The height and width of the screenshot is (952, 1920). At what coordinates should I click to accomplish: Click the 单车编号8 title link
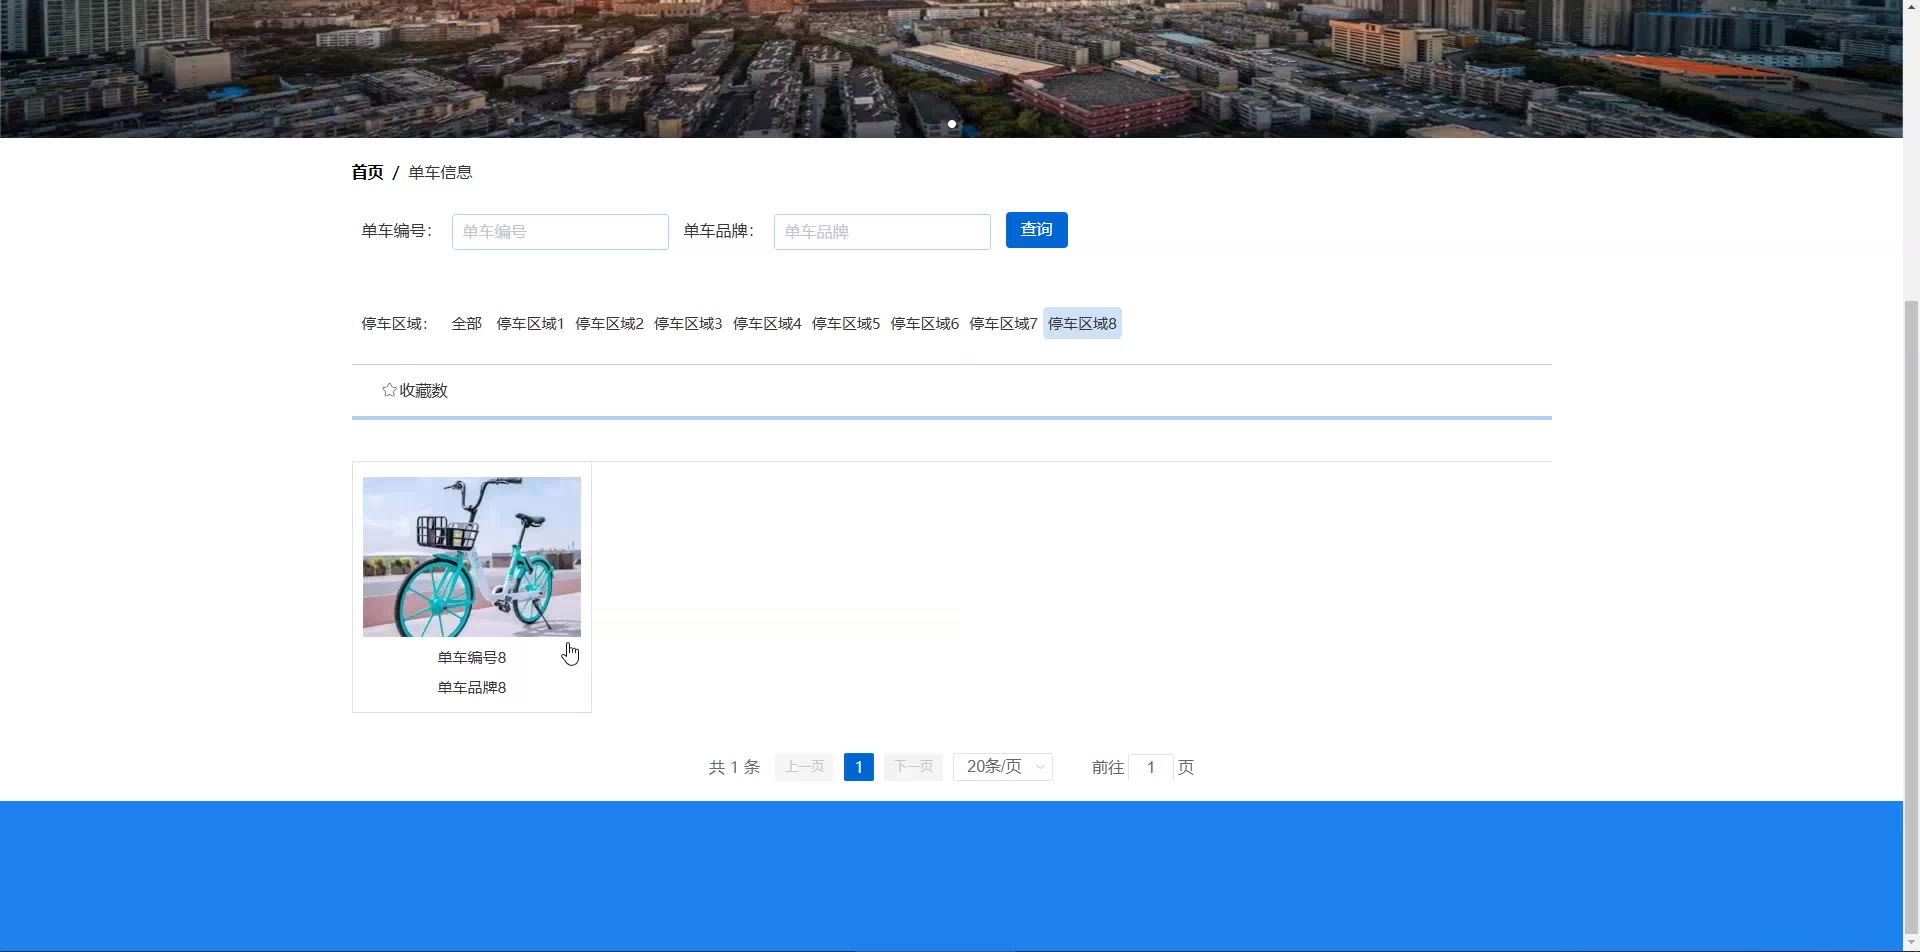coord(472,657)
